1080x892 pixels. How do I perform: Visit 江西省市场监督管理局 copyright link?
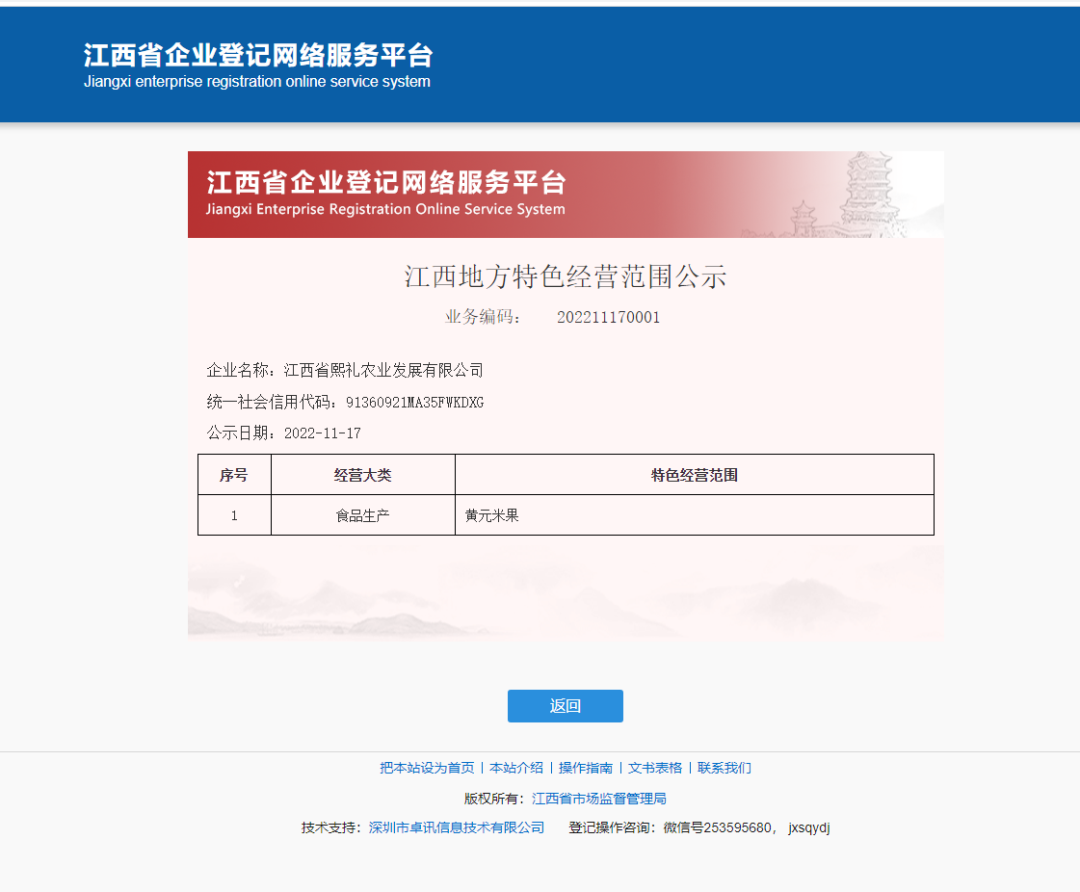tap(599, 799)
